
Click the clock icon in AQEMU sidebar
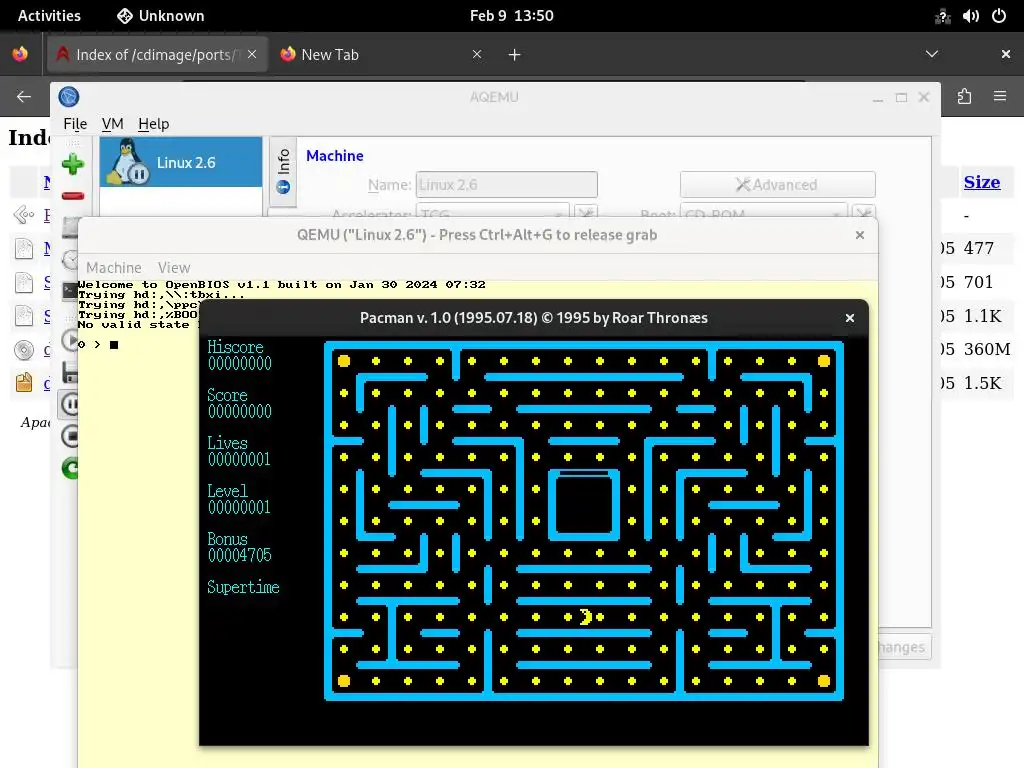tap(70, 259)
